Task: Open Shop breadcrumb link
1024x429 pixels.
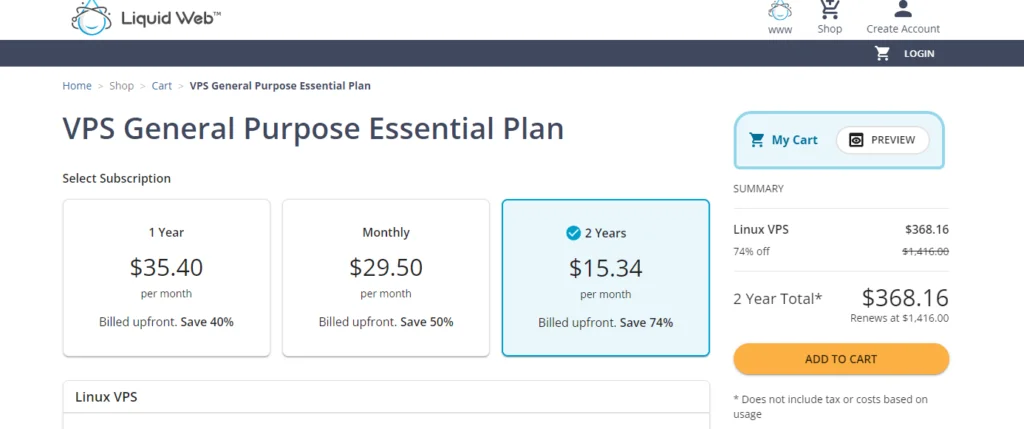Action: [x=121, y=86]
